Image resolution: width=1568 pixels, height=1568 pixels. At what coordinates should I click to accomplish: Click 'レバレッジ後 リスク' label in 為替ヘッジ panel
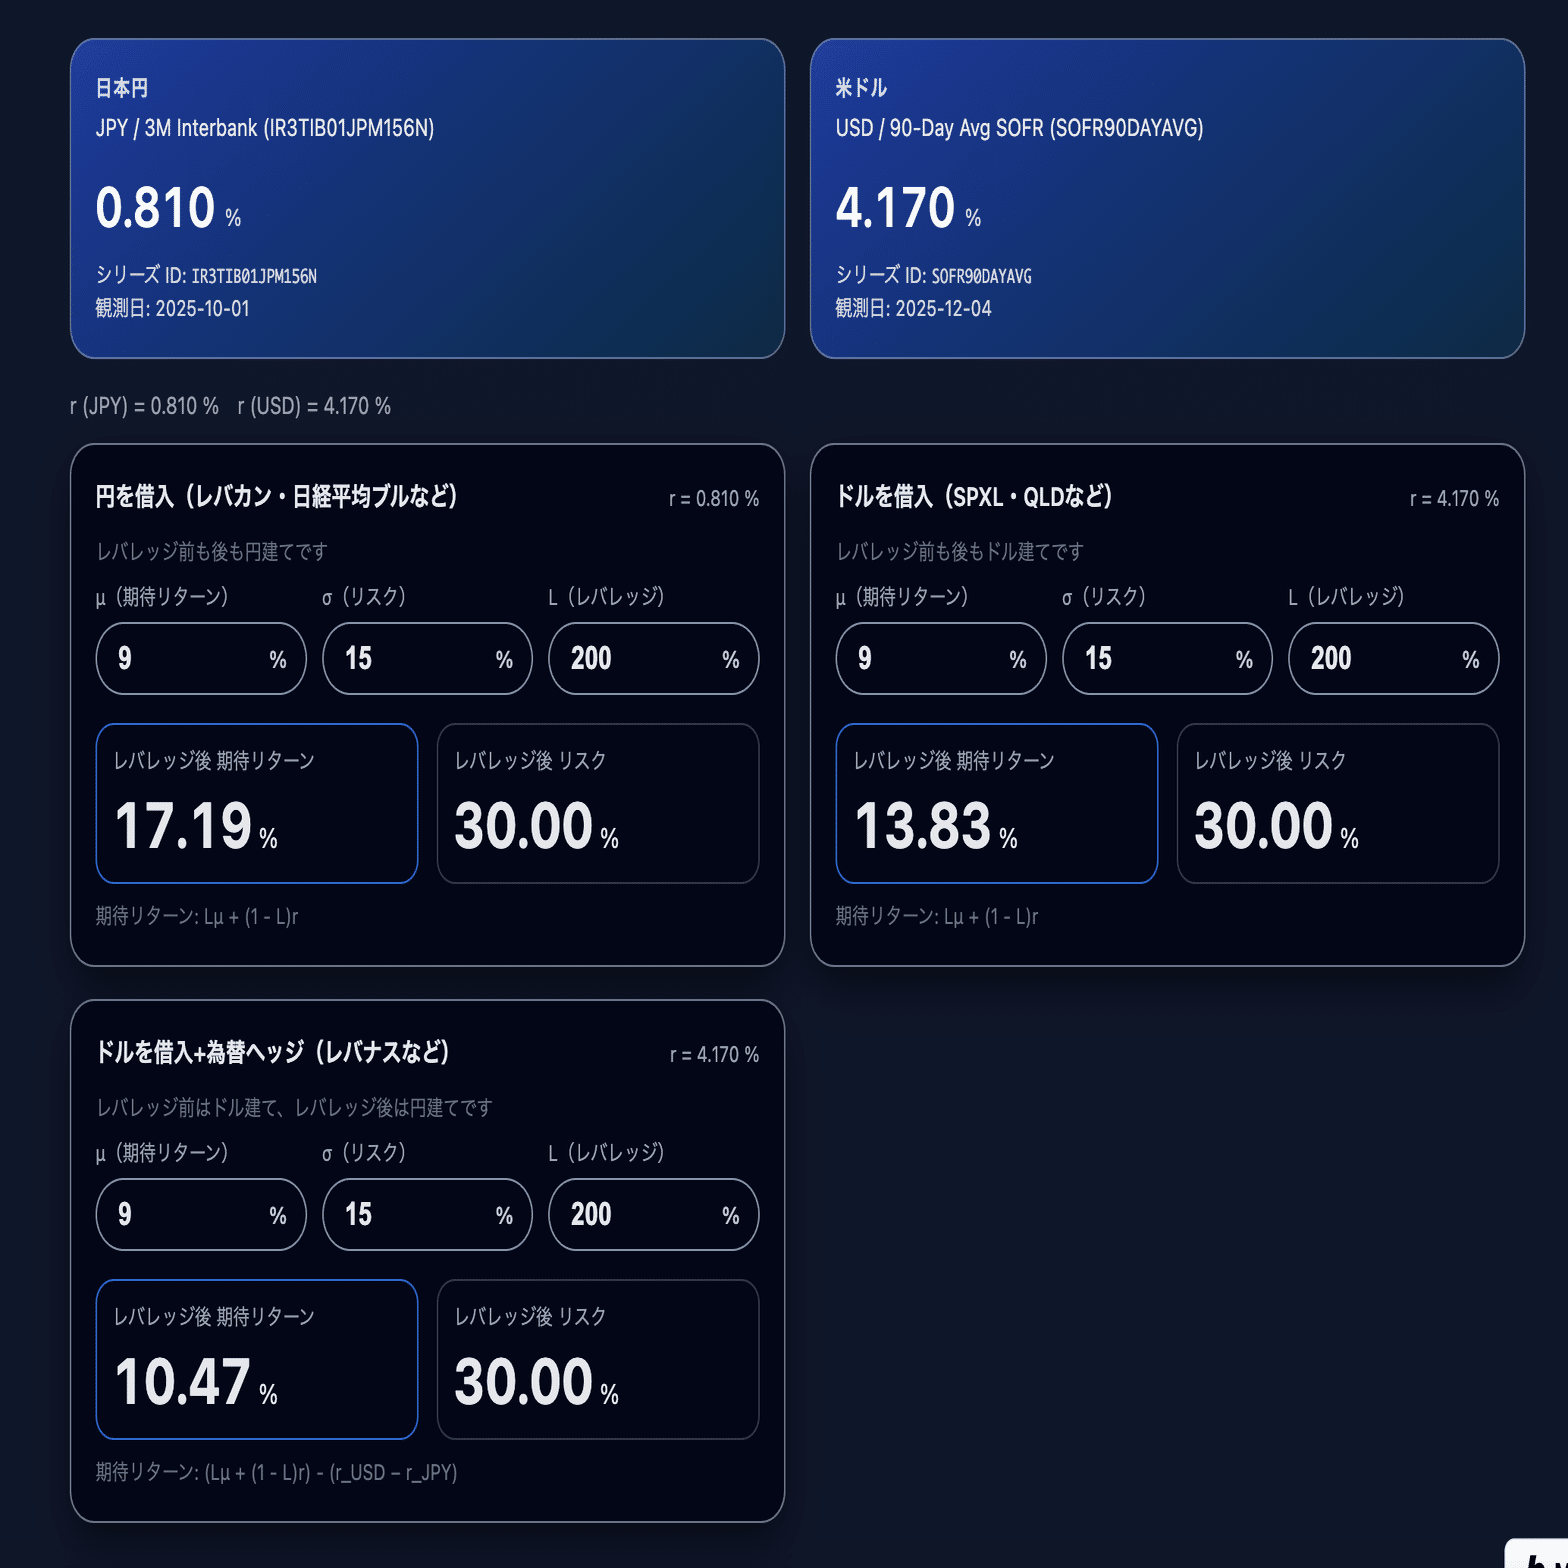point(531,1317)
